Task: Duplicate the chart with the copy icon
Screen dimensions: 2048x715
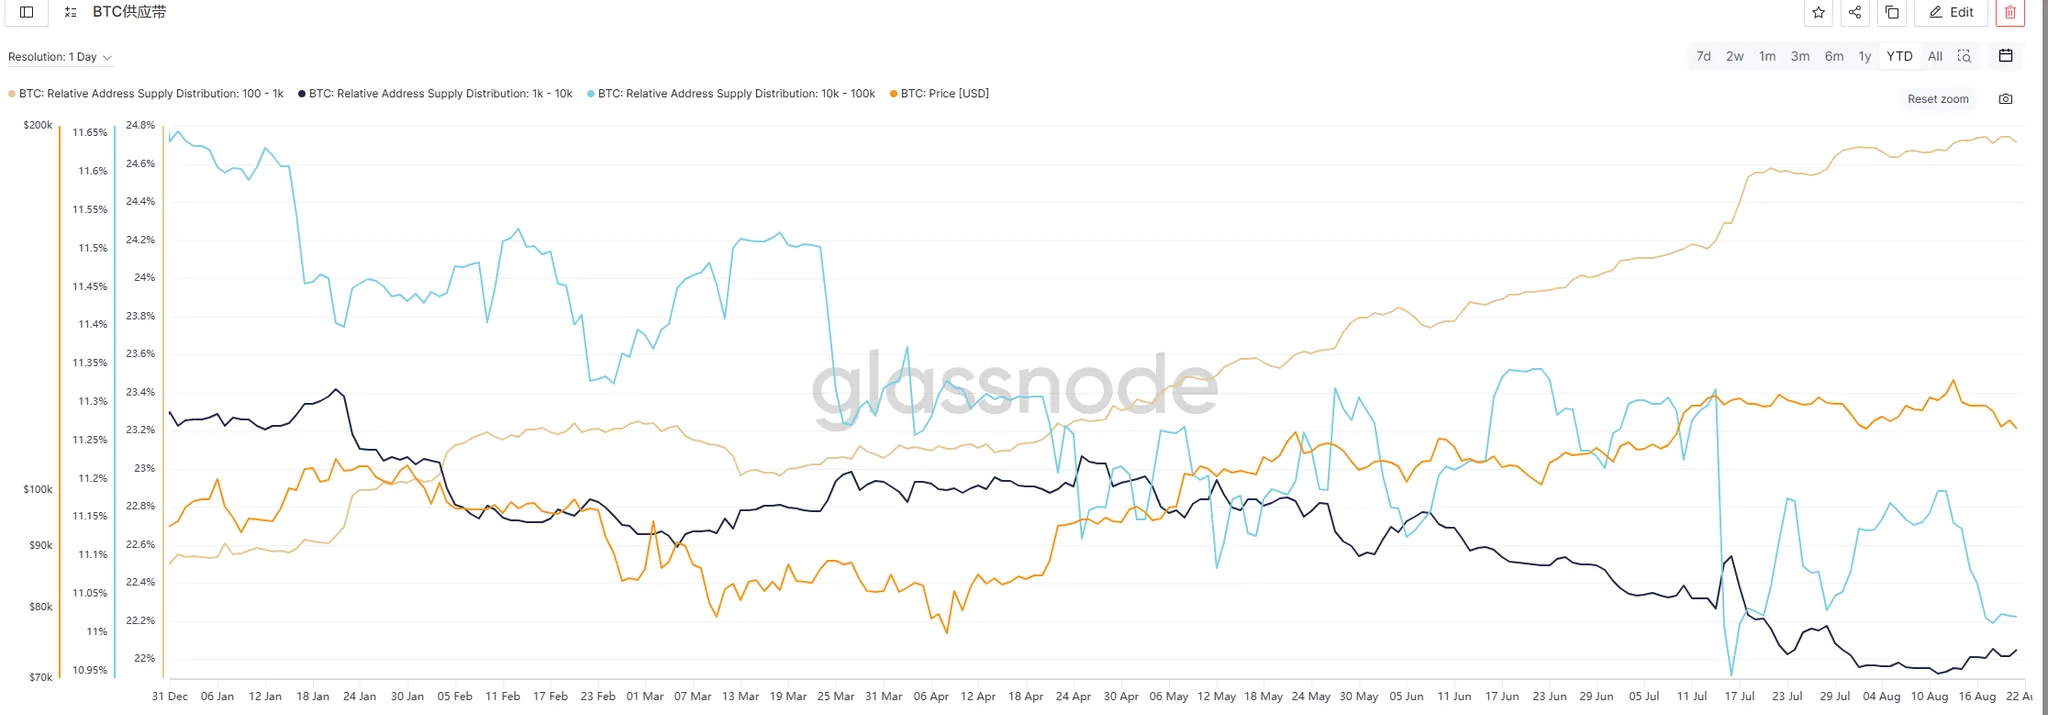Action: coord(1892,12)
